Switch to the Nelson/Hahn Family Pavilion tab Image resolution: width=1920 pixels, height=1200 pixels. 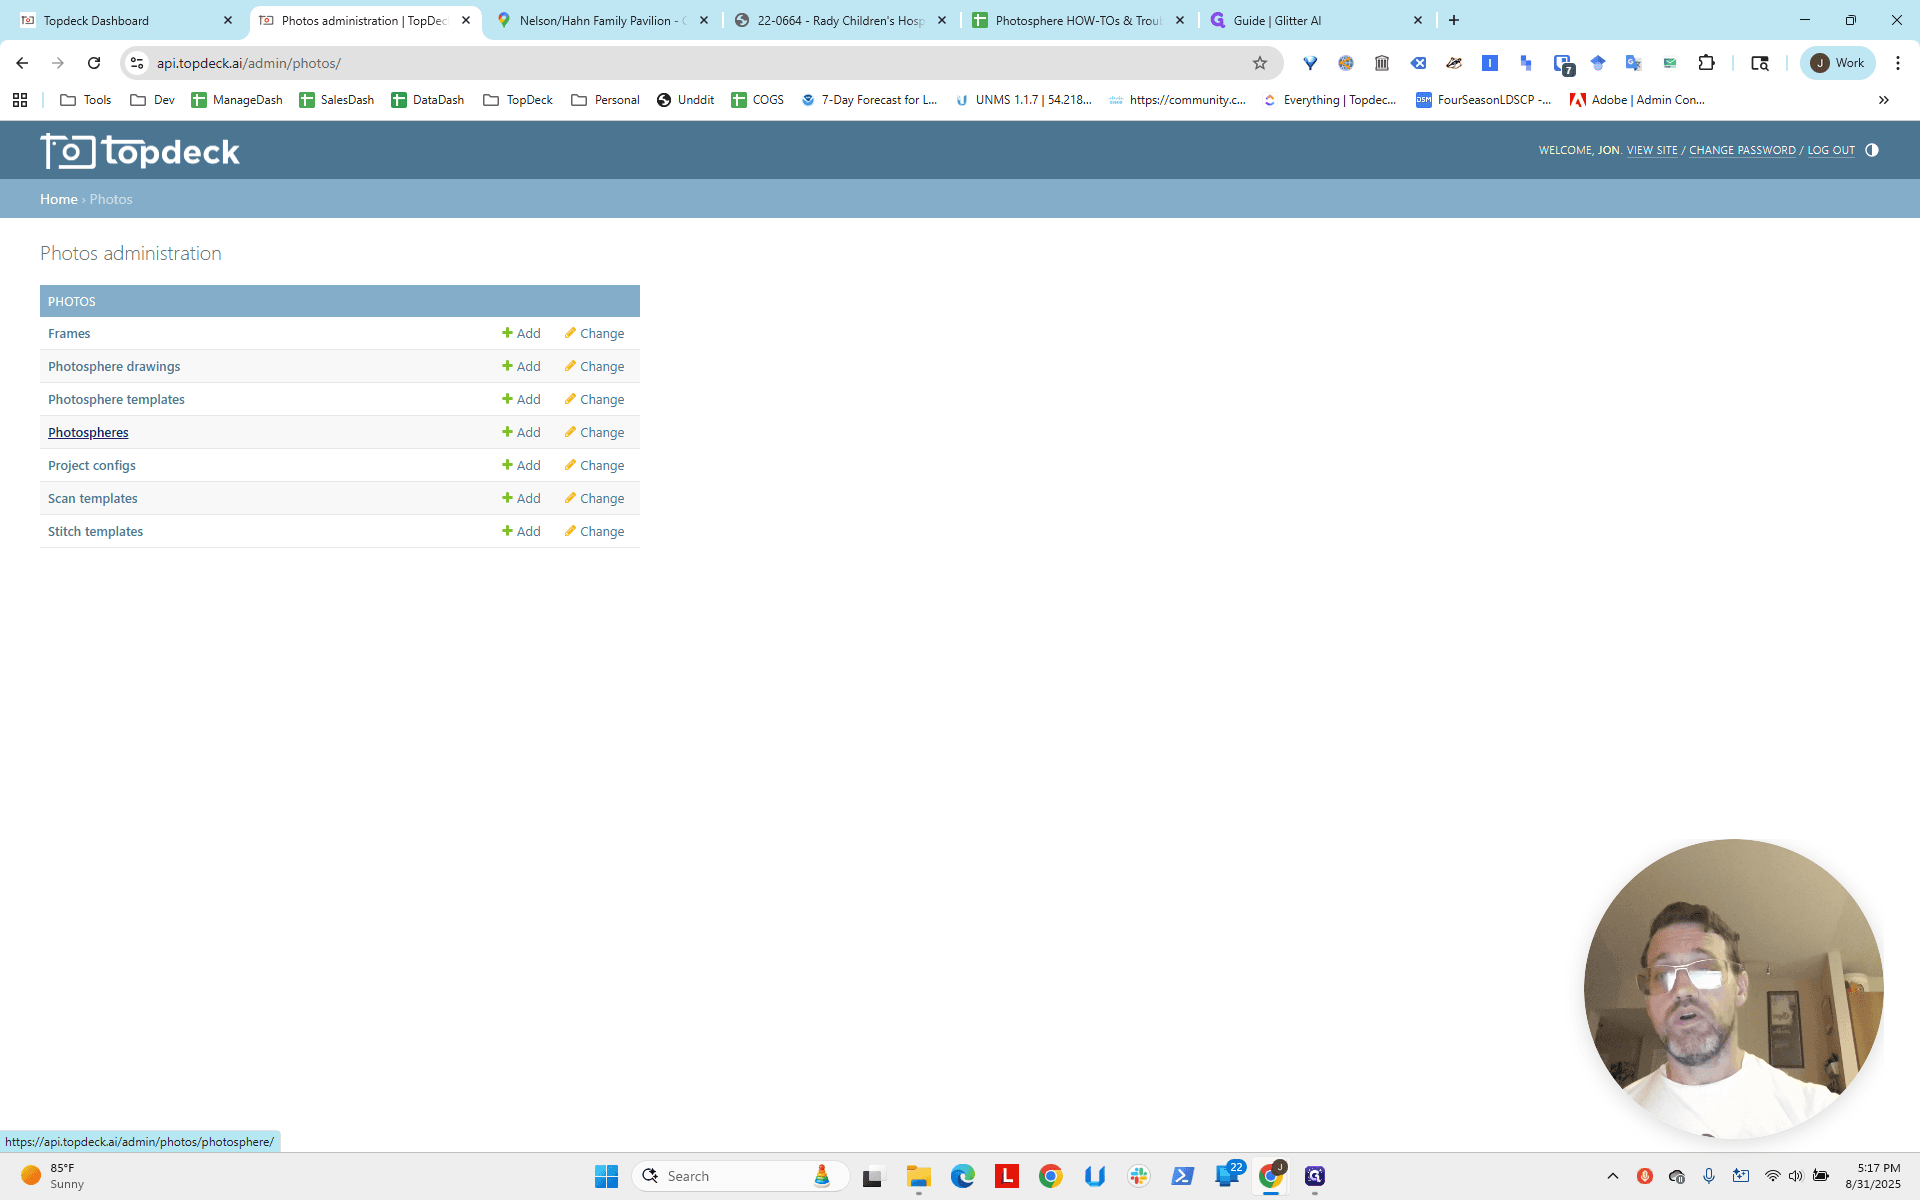point(603,20)
